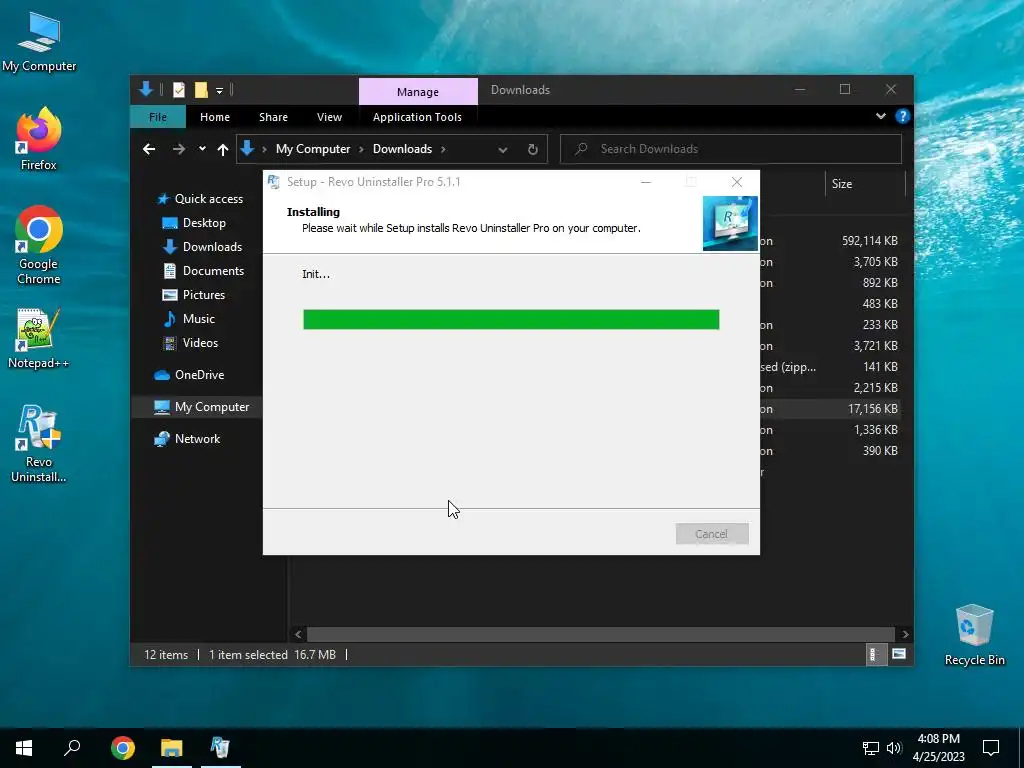Image resolution: width=1024 pixels, height=768 pixels.
Task: Select Pictures in the navigation pane
Action: (x=193, y=295)
